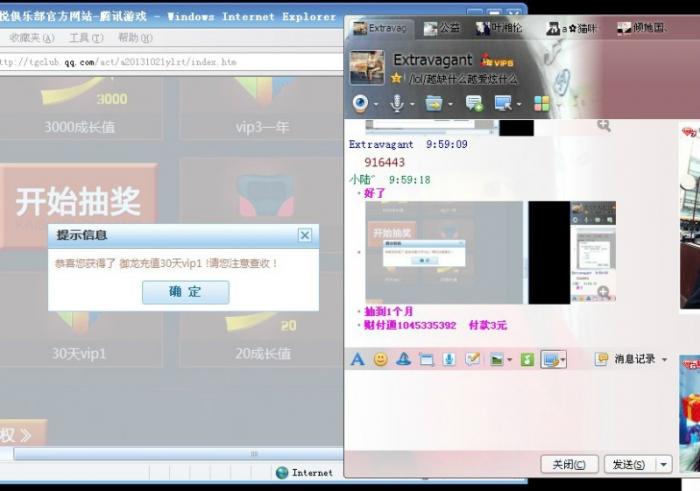Screen dimensions: 700x491
Task: Switch to the 倾城国 chat tab
Action: pyautogui.click(x=642, y=28)
